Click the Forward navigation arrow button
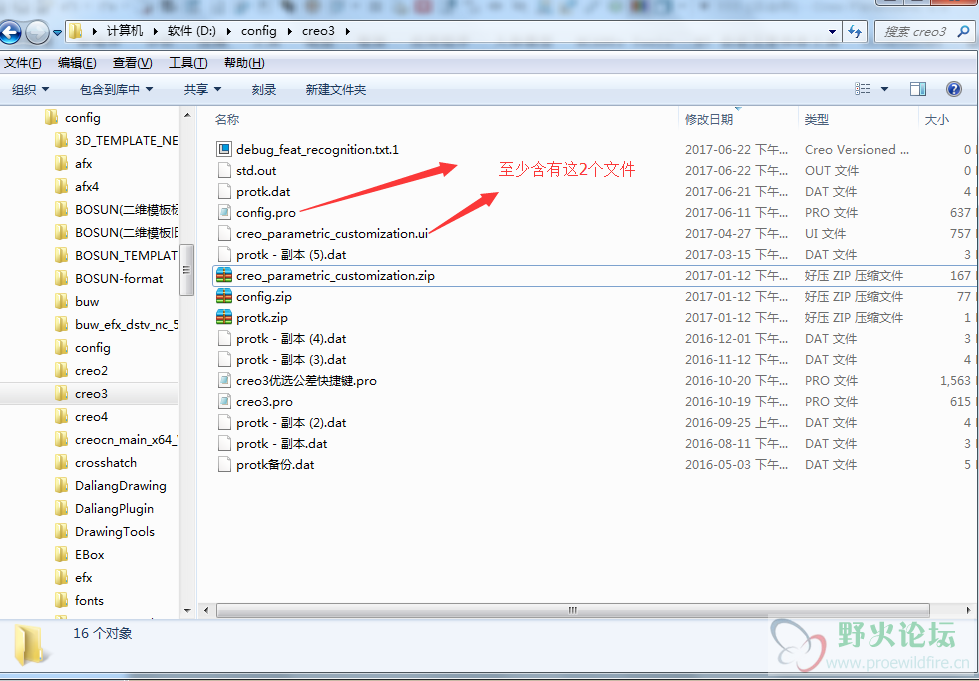This screenshot has height=681, width=979. [37, 32]
